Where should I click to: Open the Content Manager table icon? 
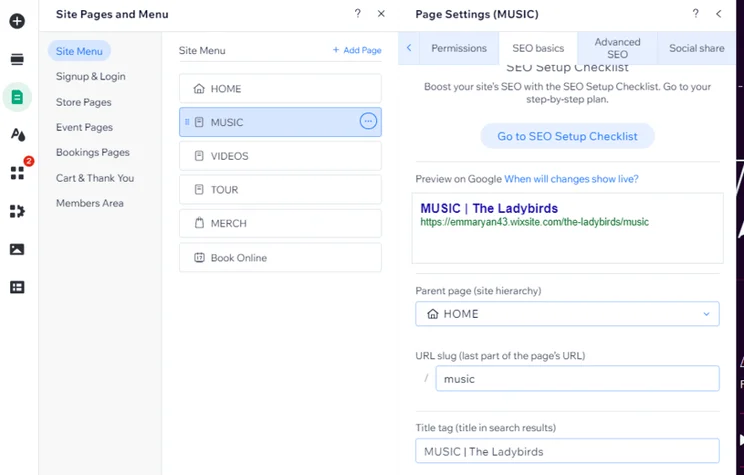click(x=17, y=287)
